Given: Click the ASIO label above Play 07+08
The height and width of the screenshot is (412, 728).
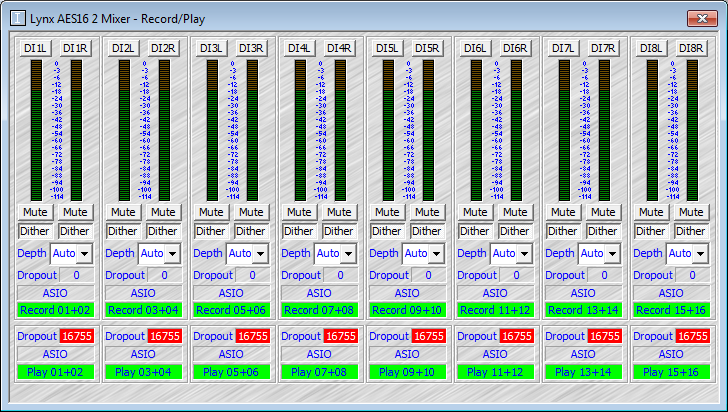Looking at the screenshot, I should pos(319,354).
